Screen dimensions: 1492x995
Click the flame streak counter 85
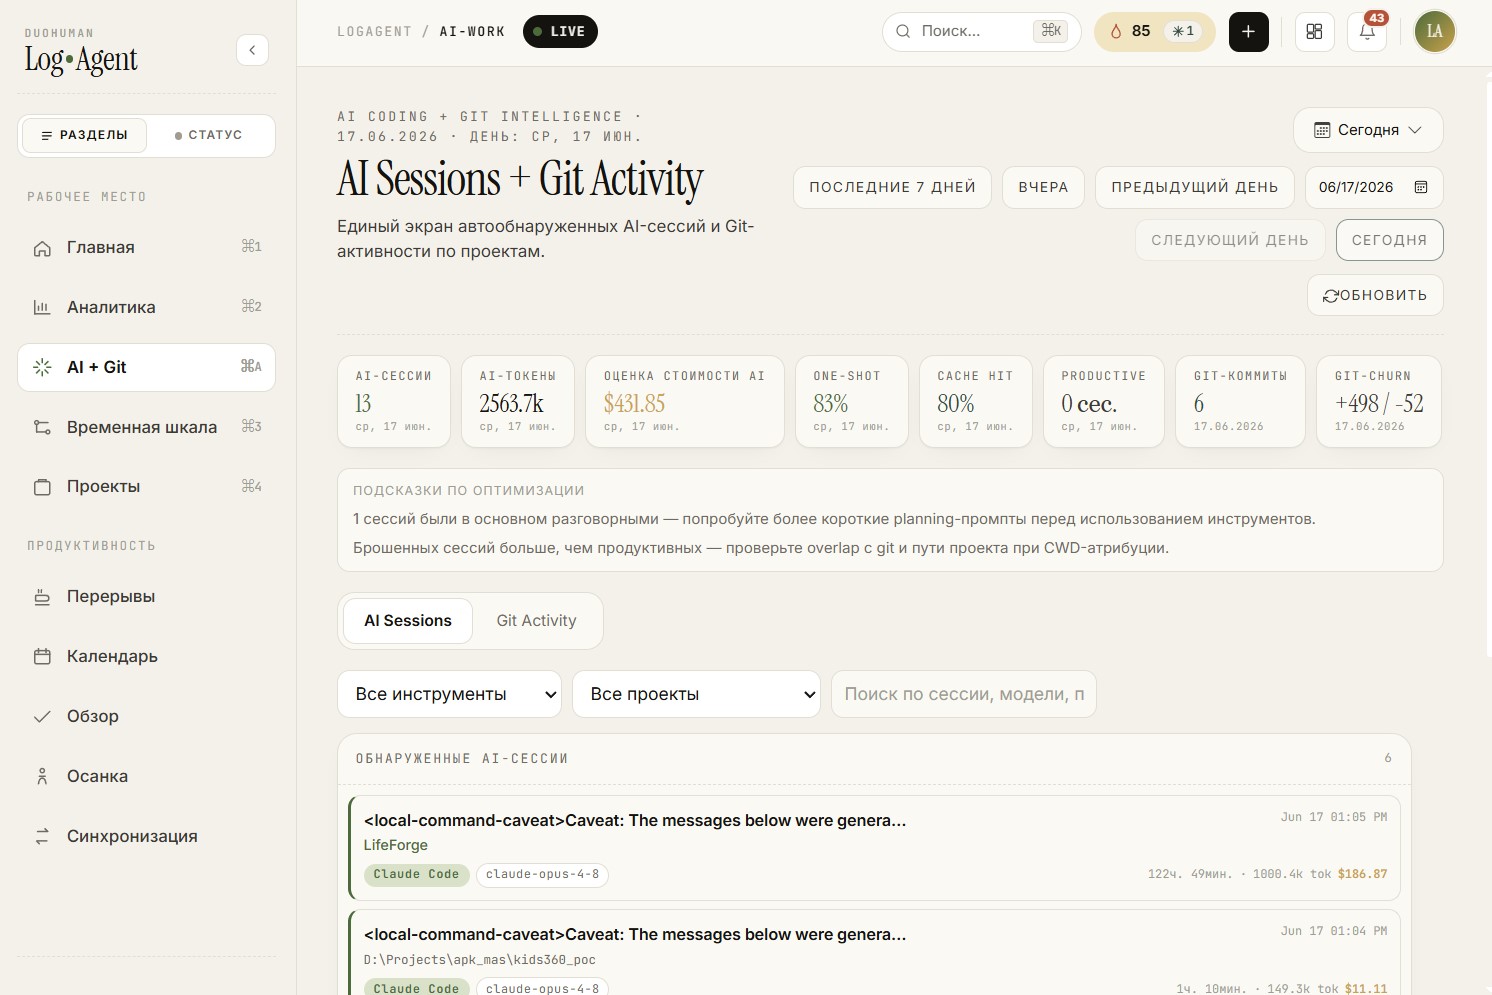click(x=1130, y=32)
